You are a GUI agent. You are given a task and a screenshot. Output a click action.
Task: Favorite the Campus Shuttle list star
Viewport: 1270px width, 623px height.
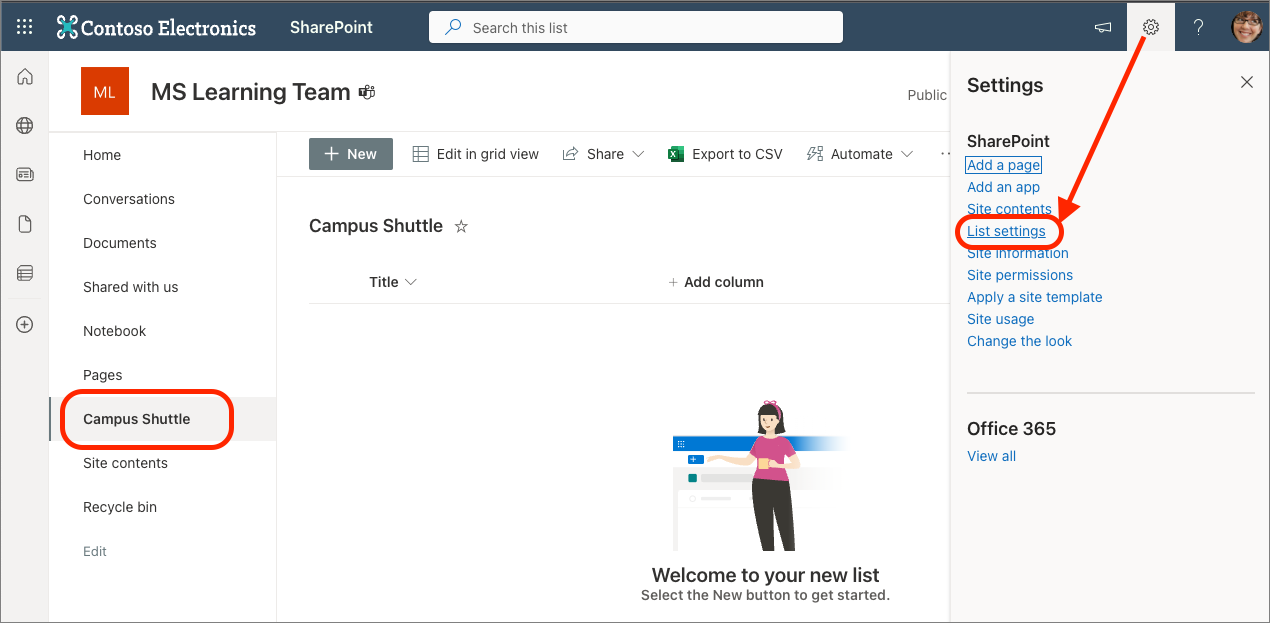tap(461, 227)
